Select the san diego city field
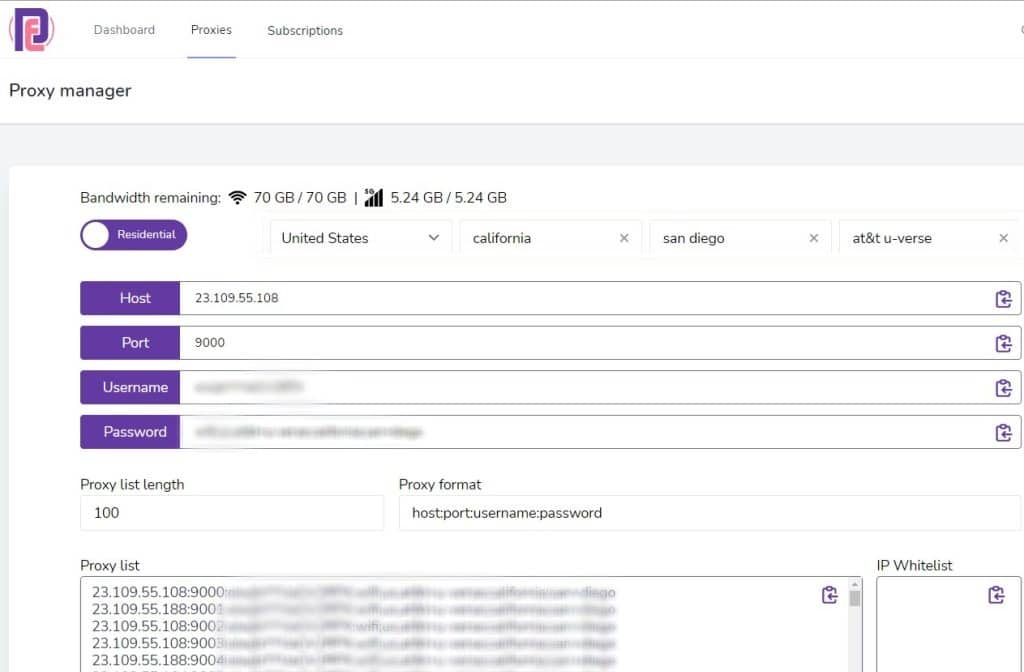The height and width of the screenshot is (672, 1024). [740, 238]
